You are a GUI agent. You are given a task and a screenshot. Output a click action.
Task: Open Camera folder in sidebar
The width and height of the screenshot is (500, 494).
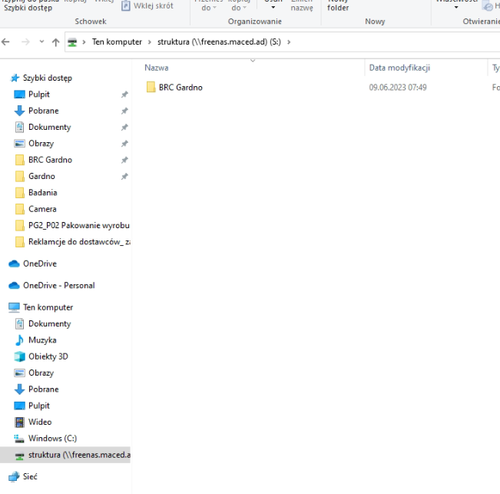[42, 209]
